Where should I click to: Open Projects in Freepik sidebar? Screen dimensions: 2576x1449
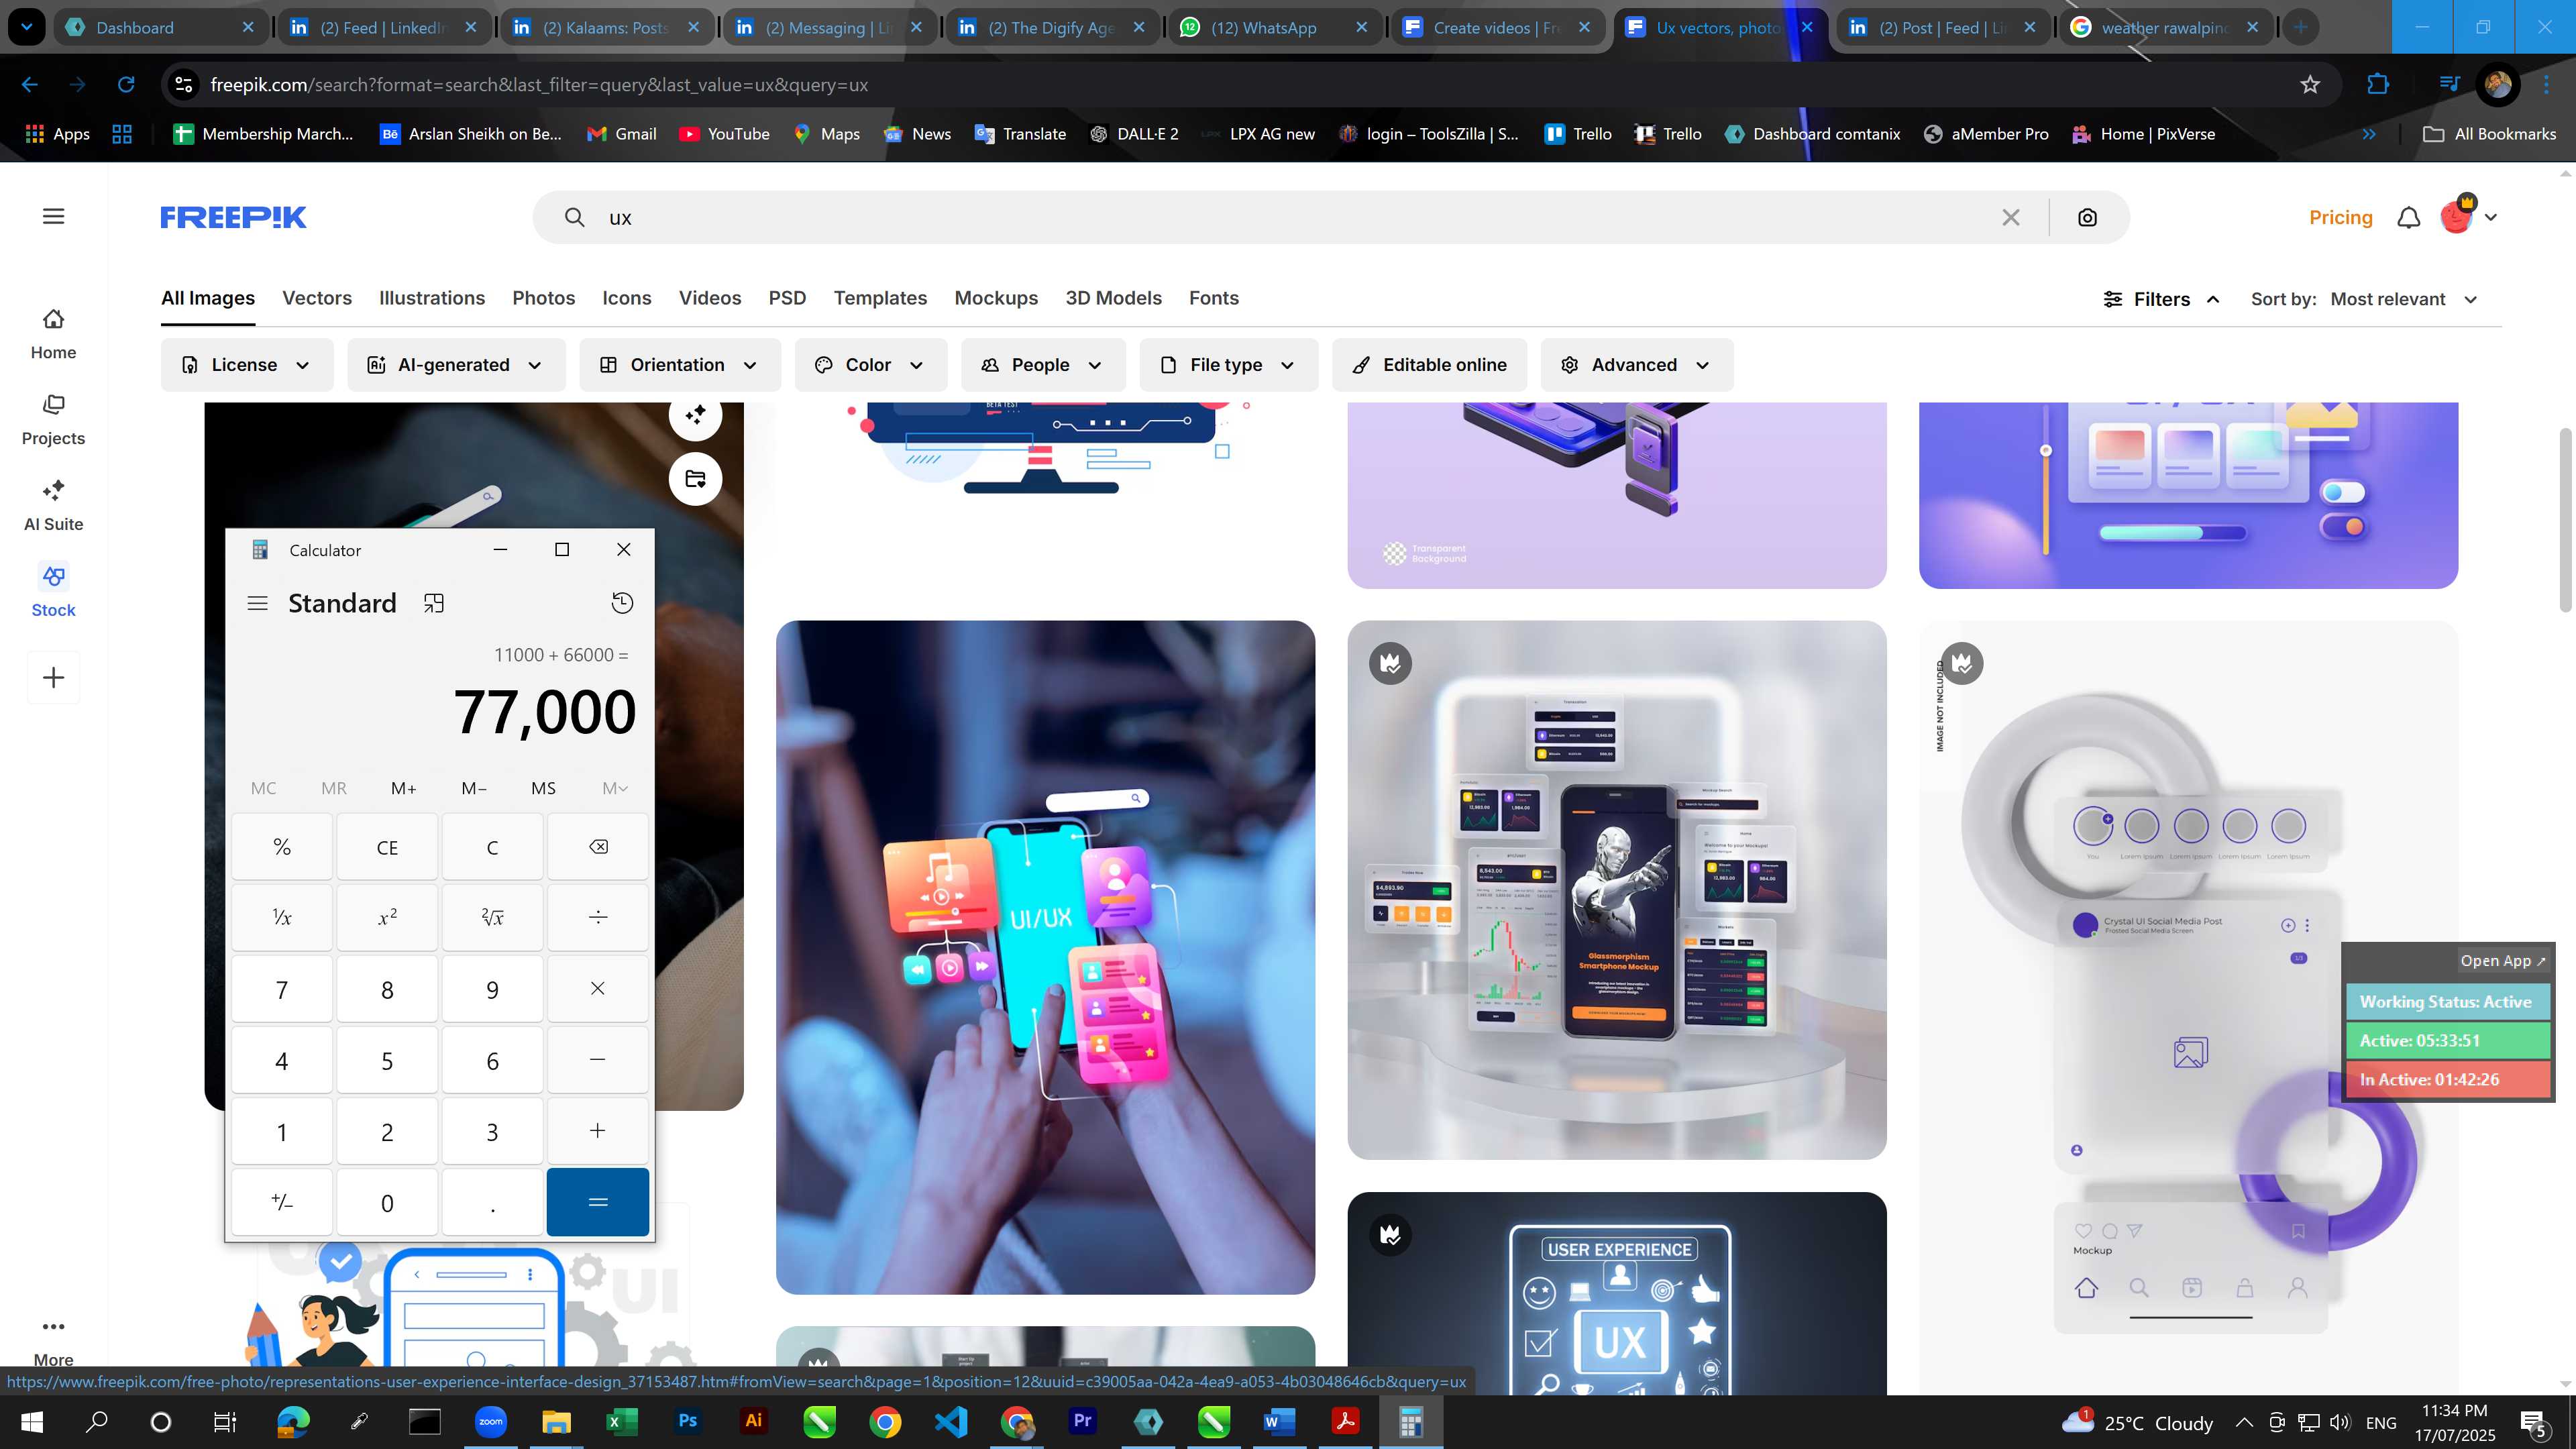point(53,420)
